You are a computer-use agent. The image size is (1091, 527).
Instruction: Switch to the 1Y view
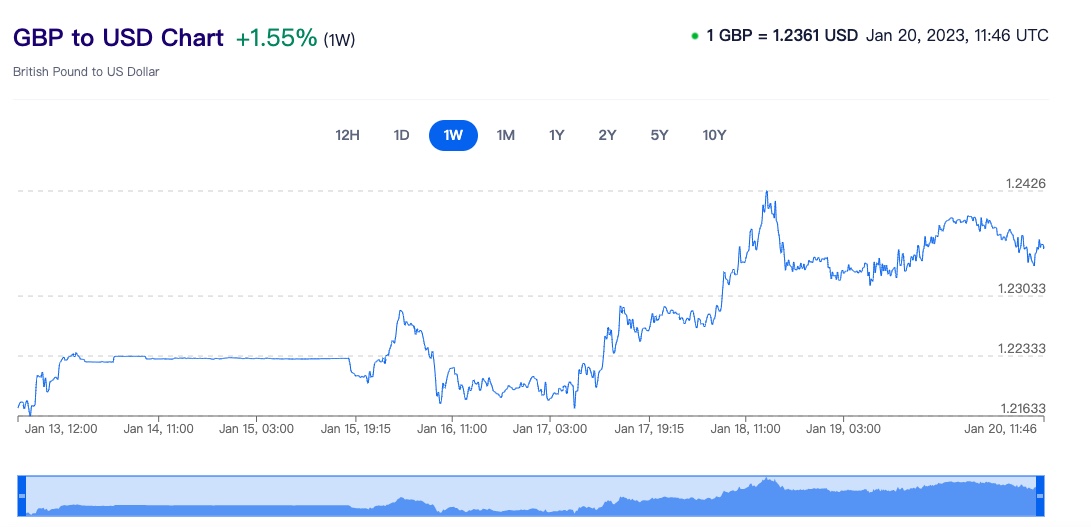[557, 135]
